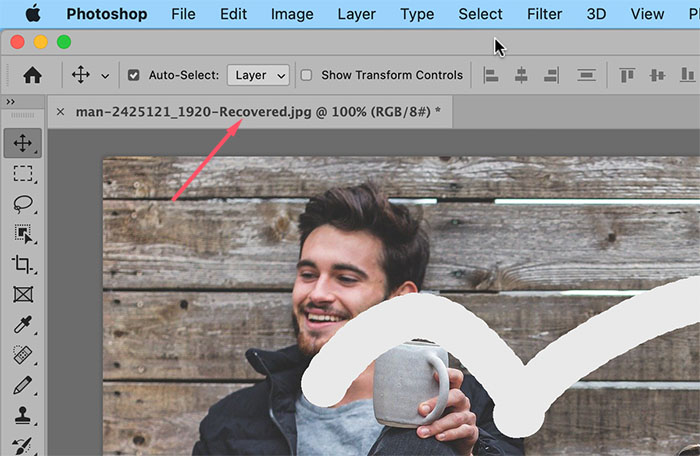Open the Layer menu

click(x=356, y=14)
